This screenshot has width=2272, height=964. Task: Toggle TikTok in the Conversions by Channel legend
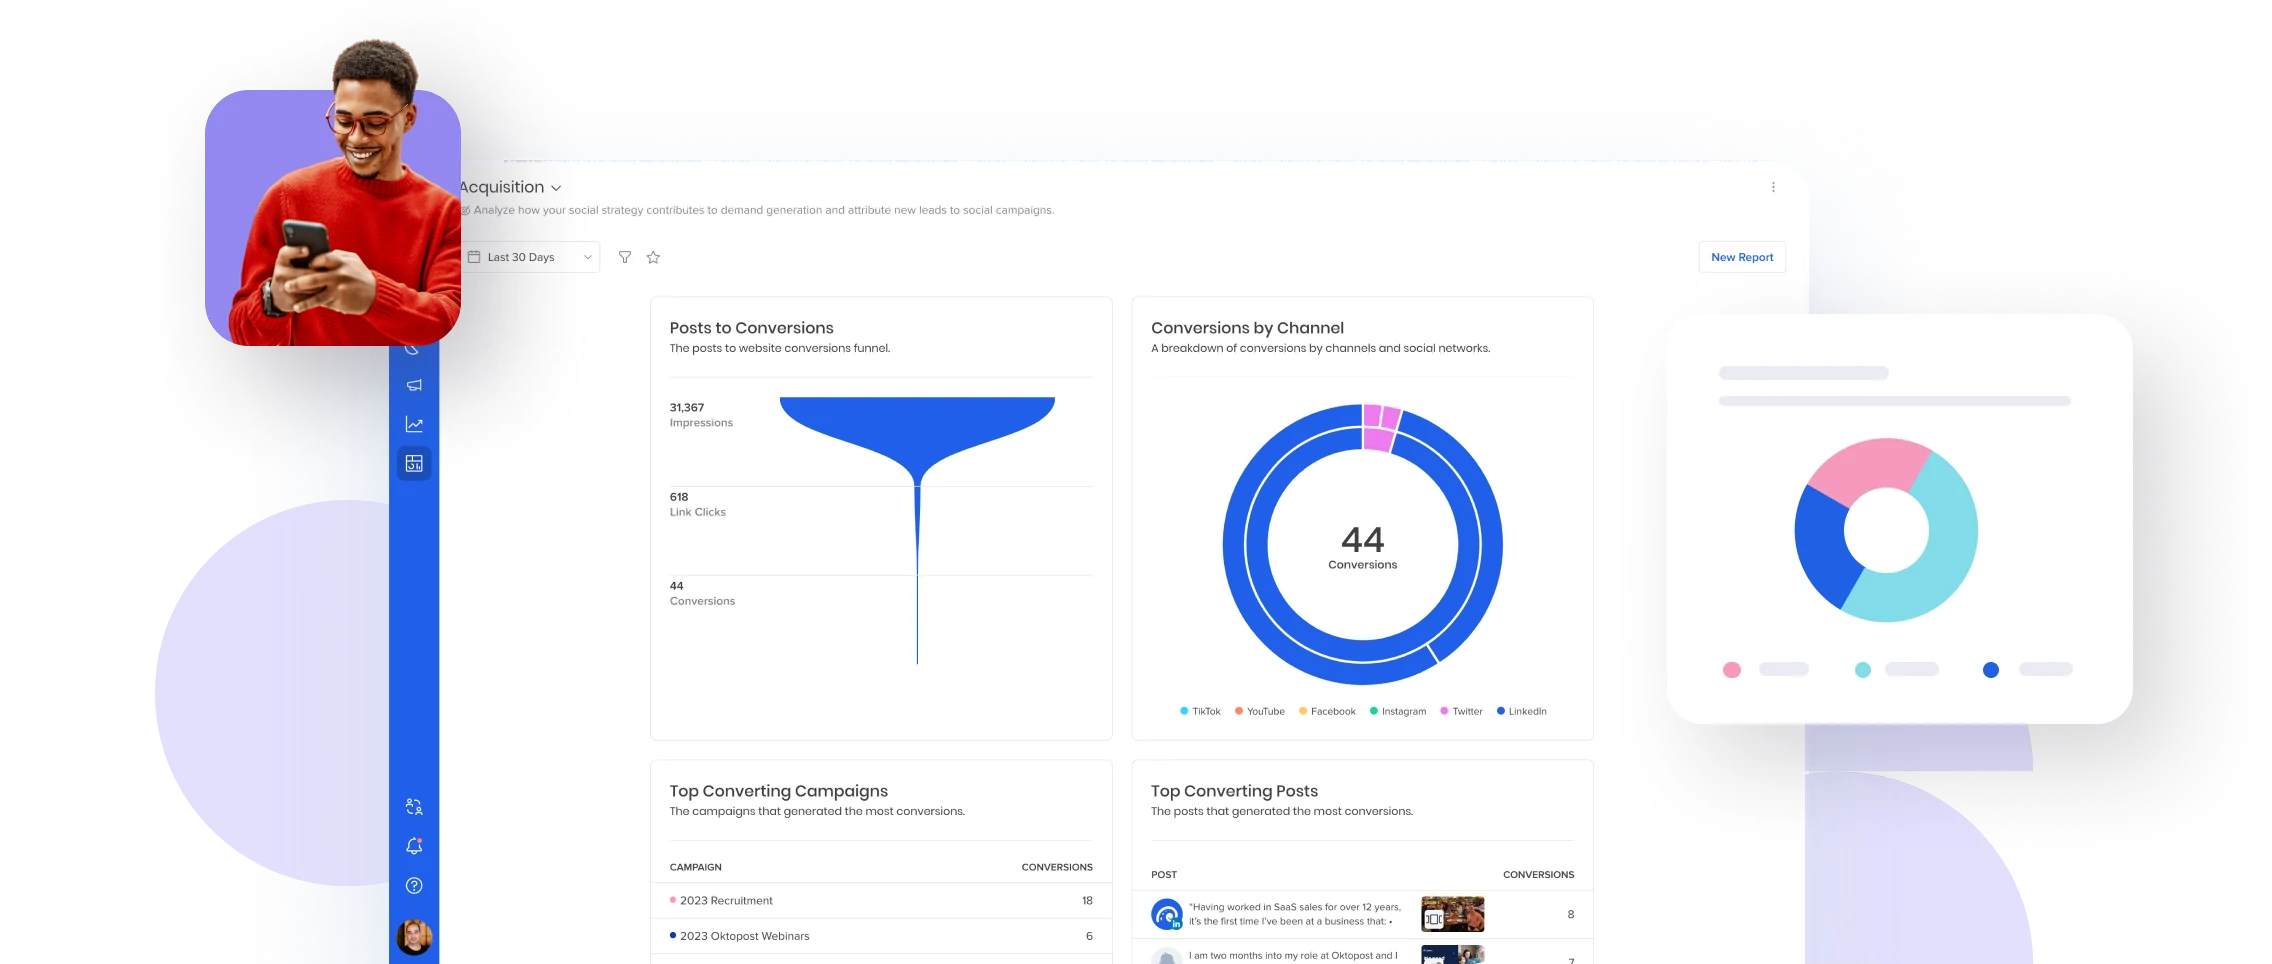coord(1199,711)
